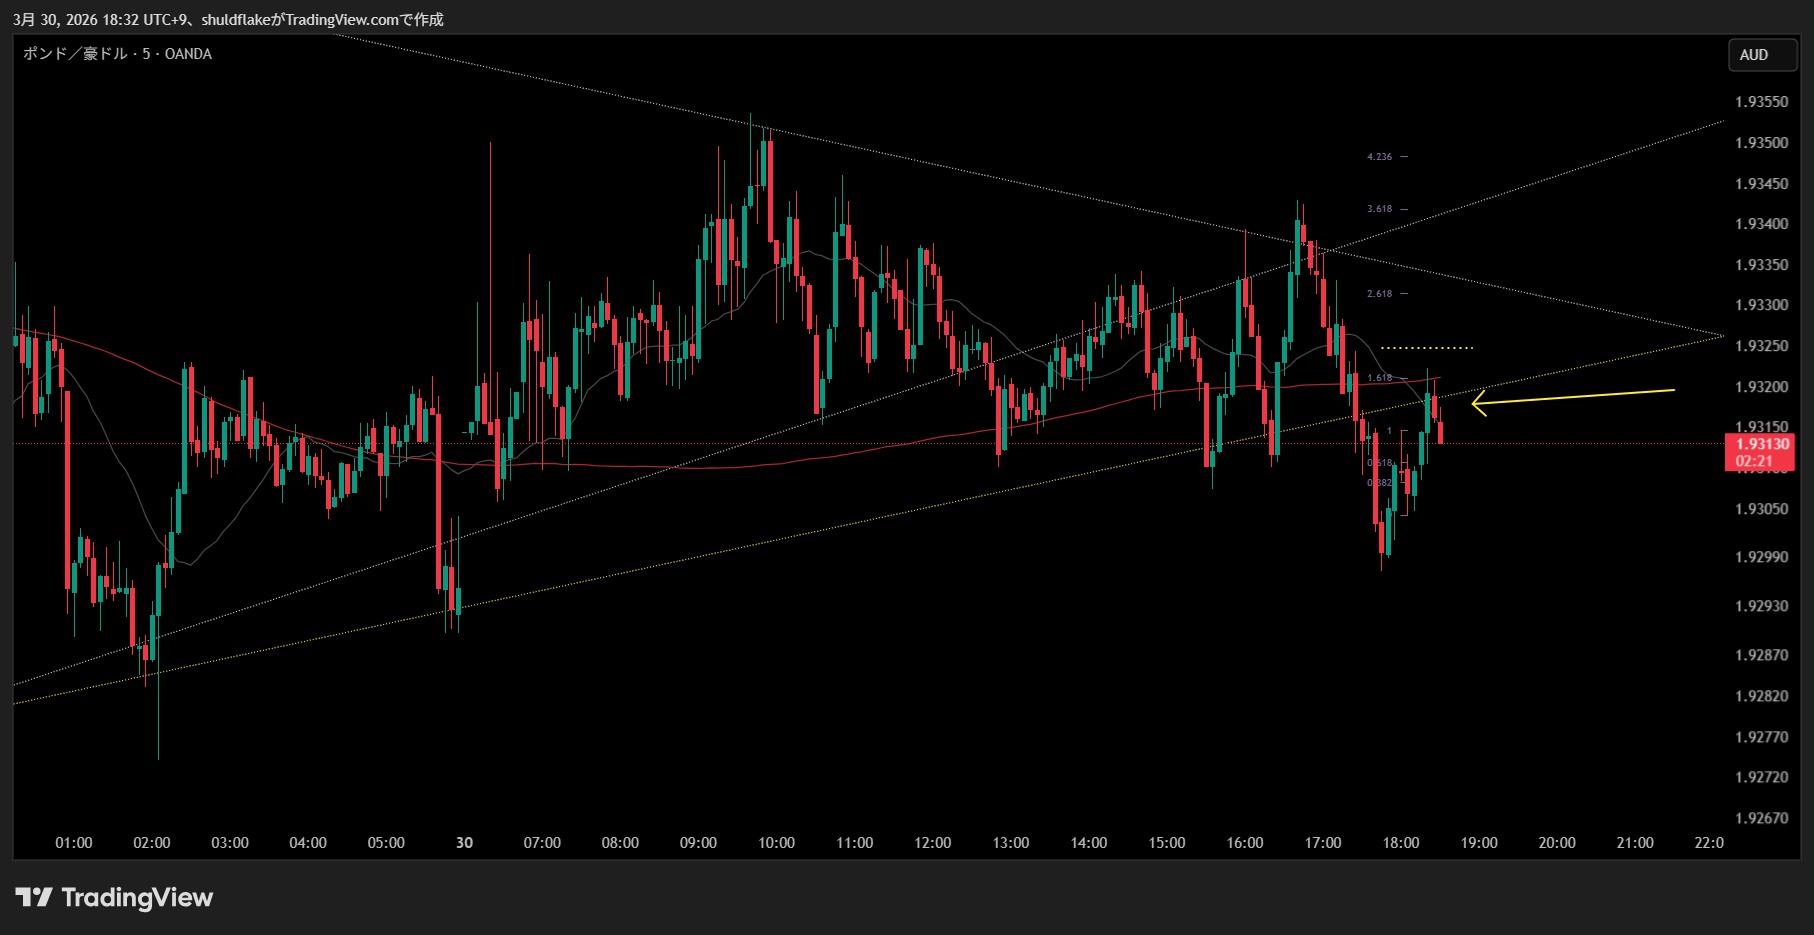This screenshot has height=935, width=1814.
Task: Open the AUD currency selector
Action: [x=1754, y=55]
